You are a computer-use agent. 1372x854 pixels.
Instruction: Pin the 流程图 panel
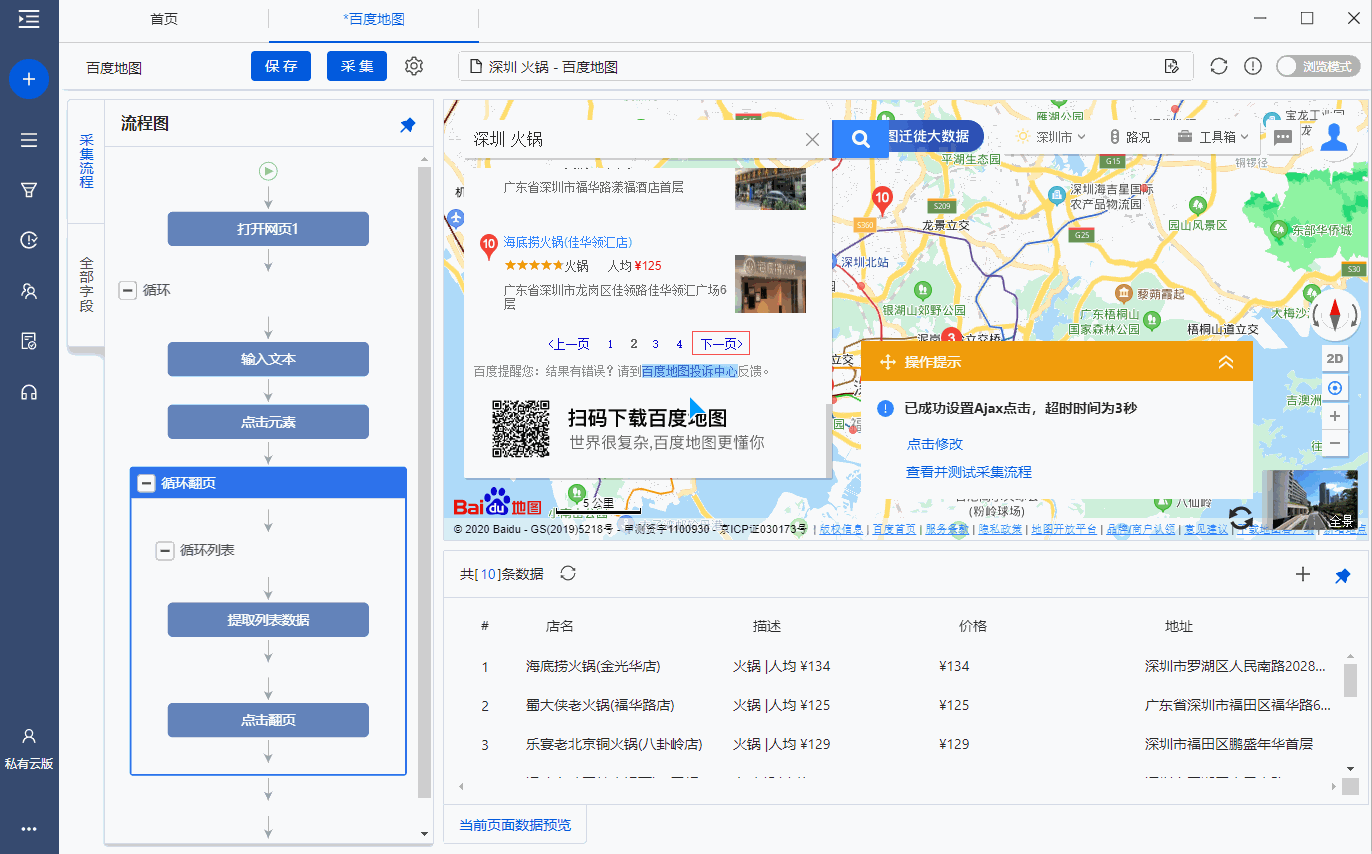coord(407,125)
